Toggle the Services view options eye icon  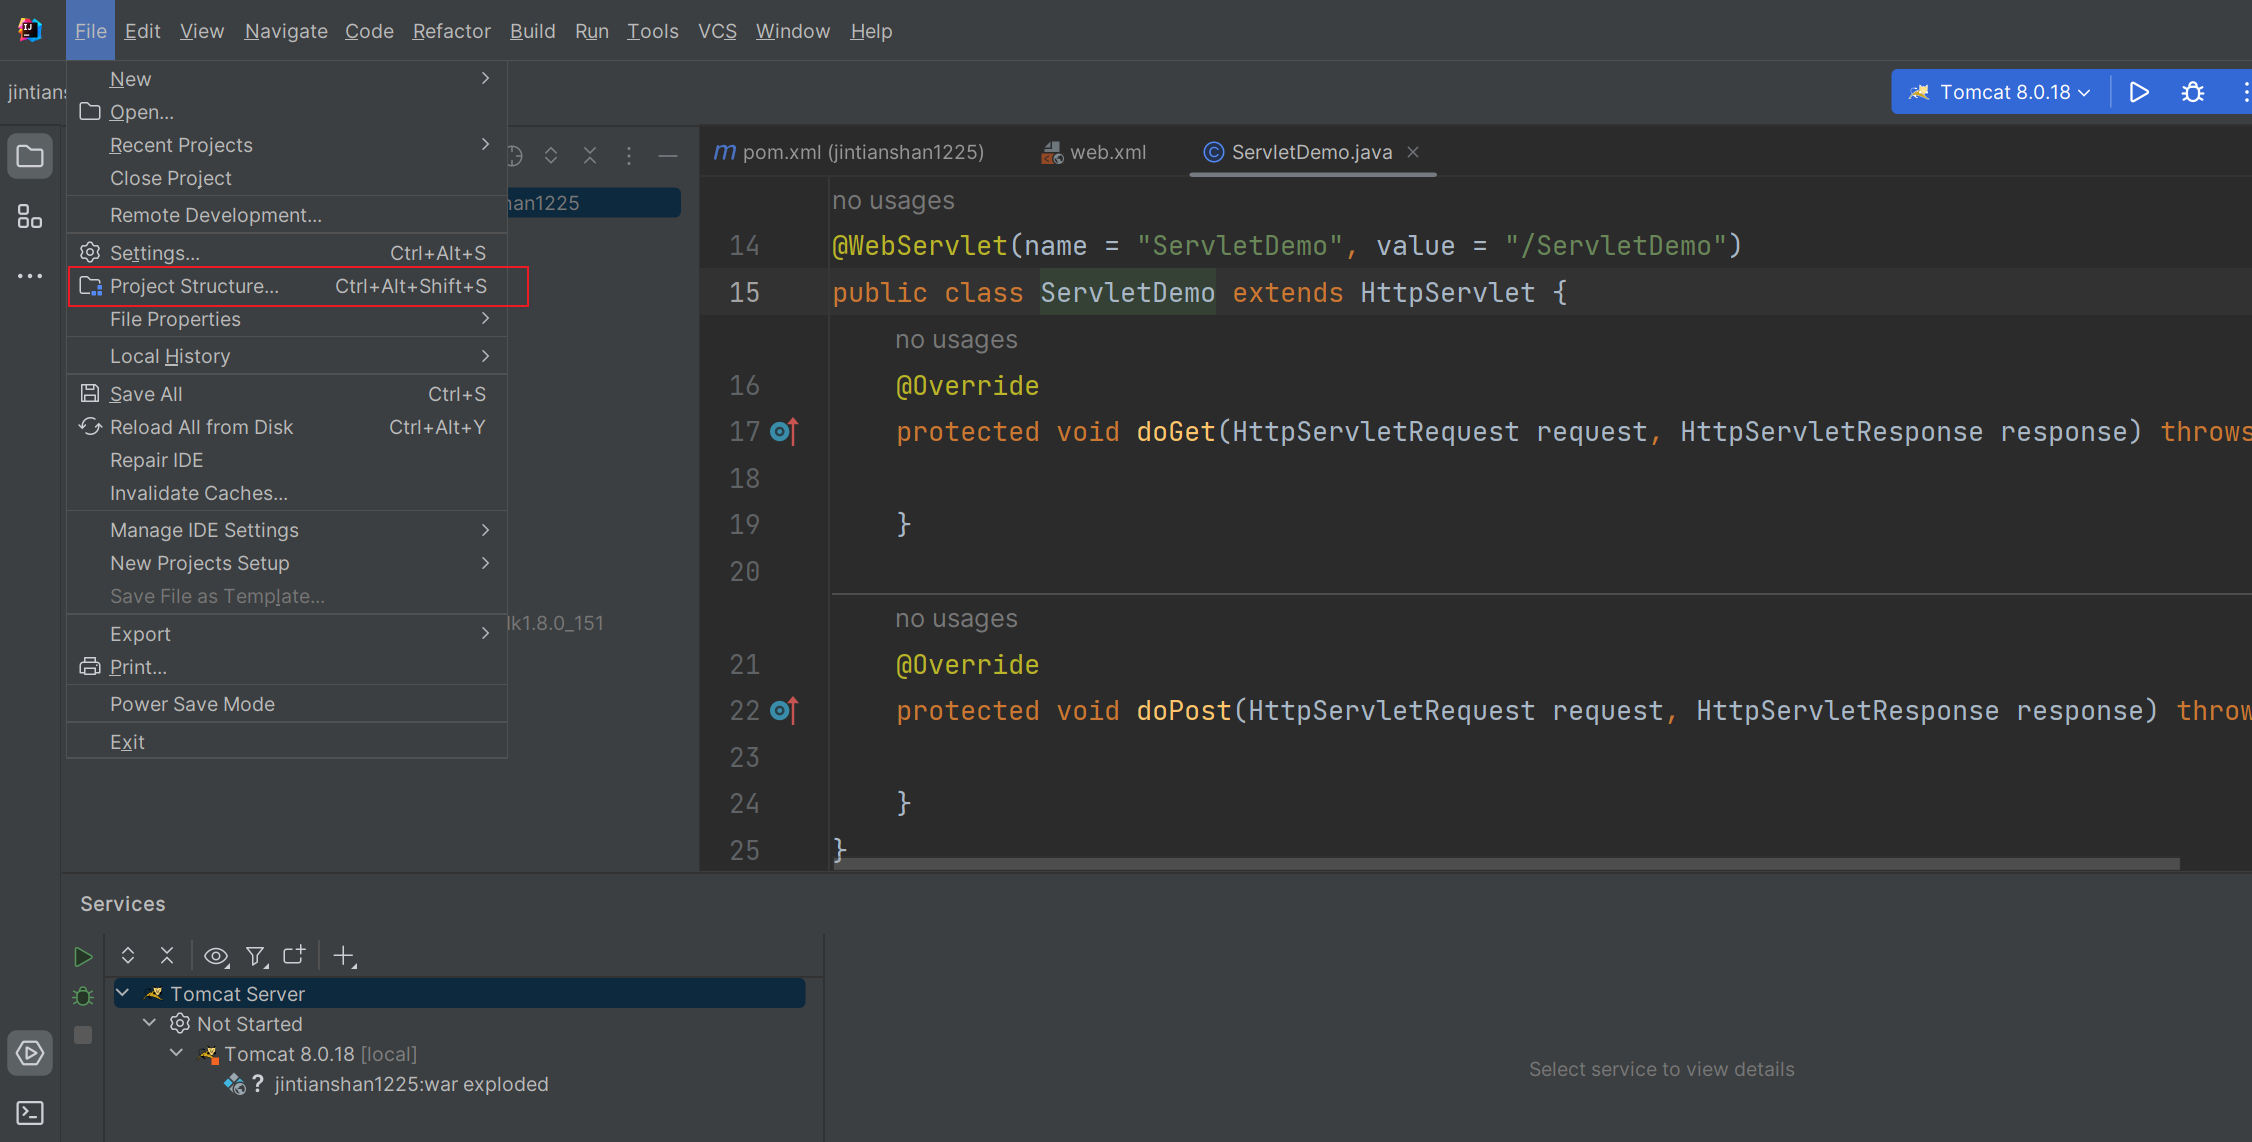point(216,956)
